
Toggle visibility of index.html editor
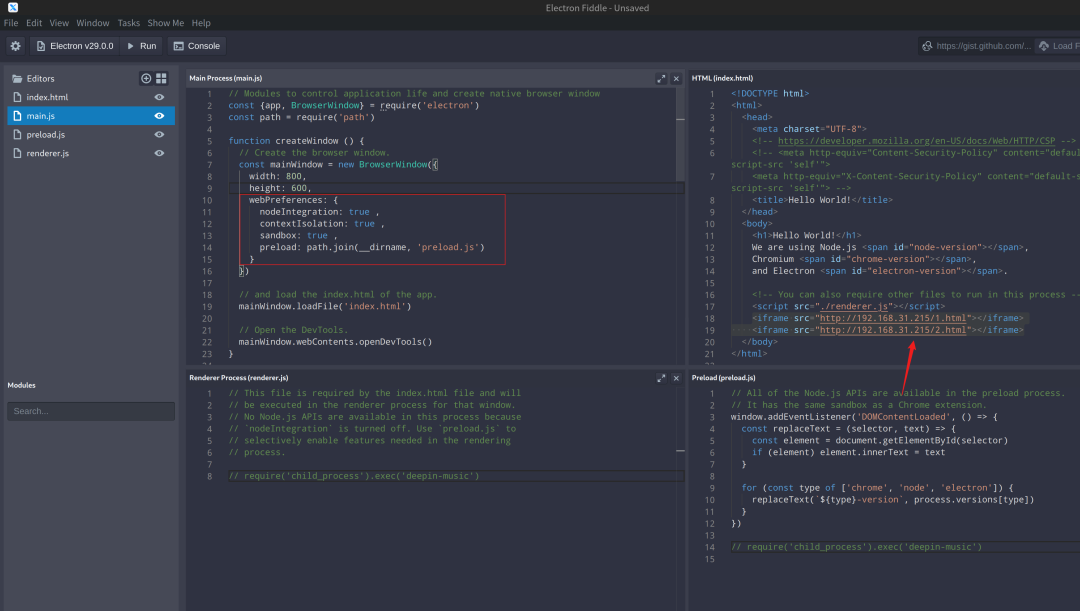(x=159, y=97)
